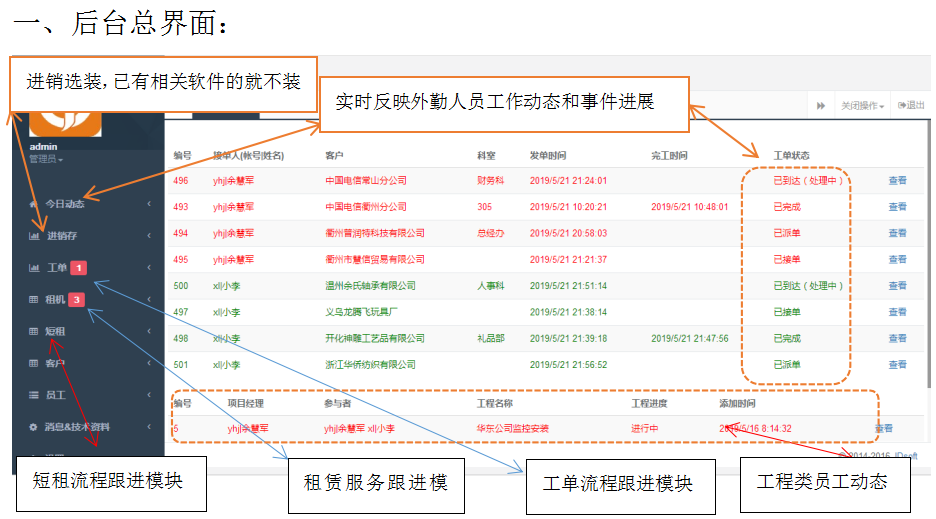Image resolution: width=936 pixels, height=519 pixels.
Task: Click the double-arrow forward icon in top bar
Action: pos(821,106)
